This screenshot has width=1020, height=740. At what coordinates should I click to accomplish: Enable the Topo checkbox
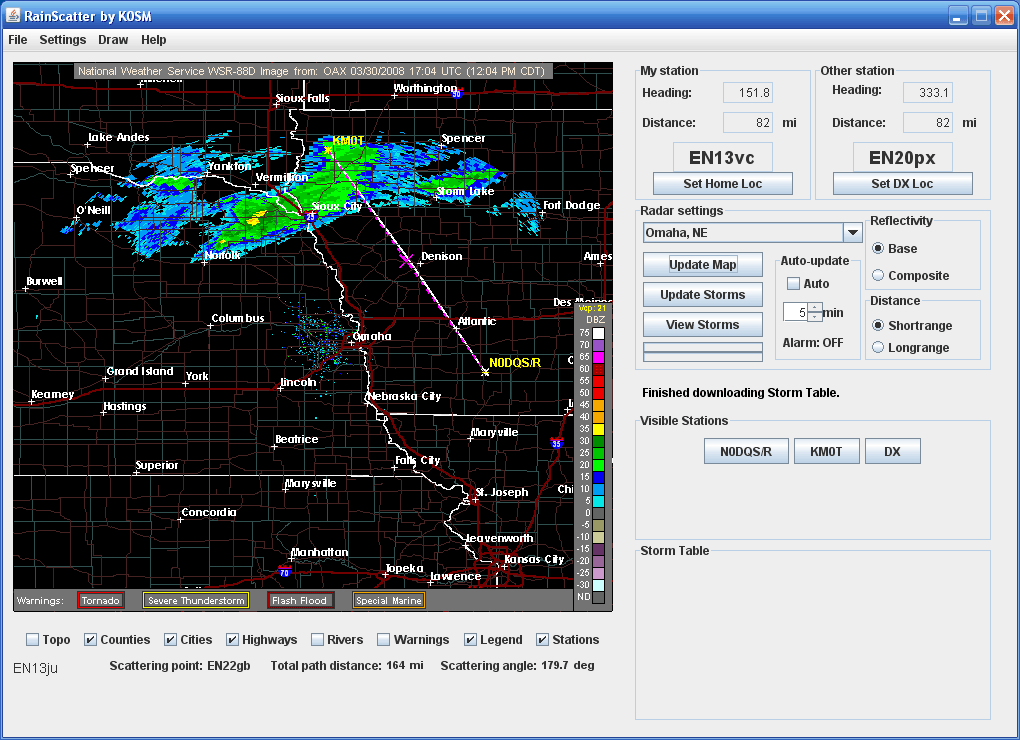(x=33, y=640)
